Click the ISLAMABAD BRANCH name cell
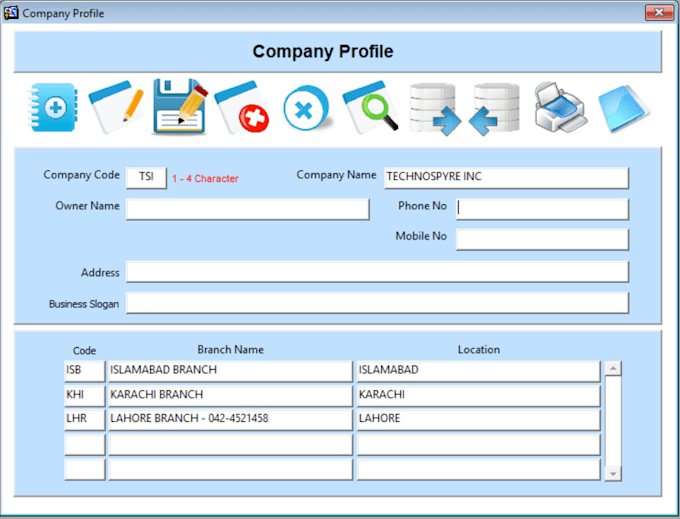This screenshot has width=680, height=519. [231, 371]
